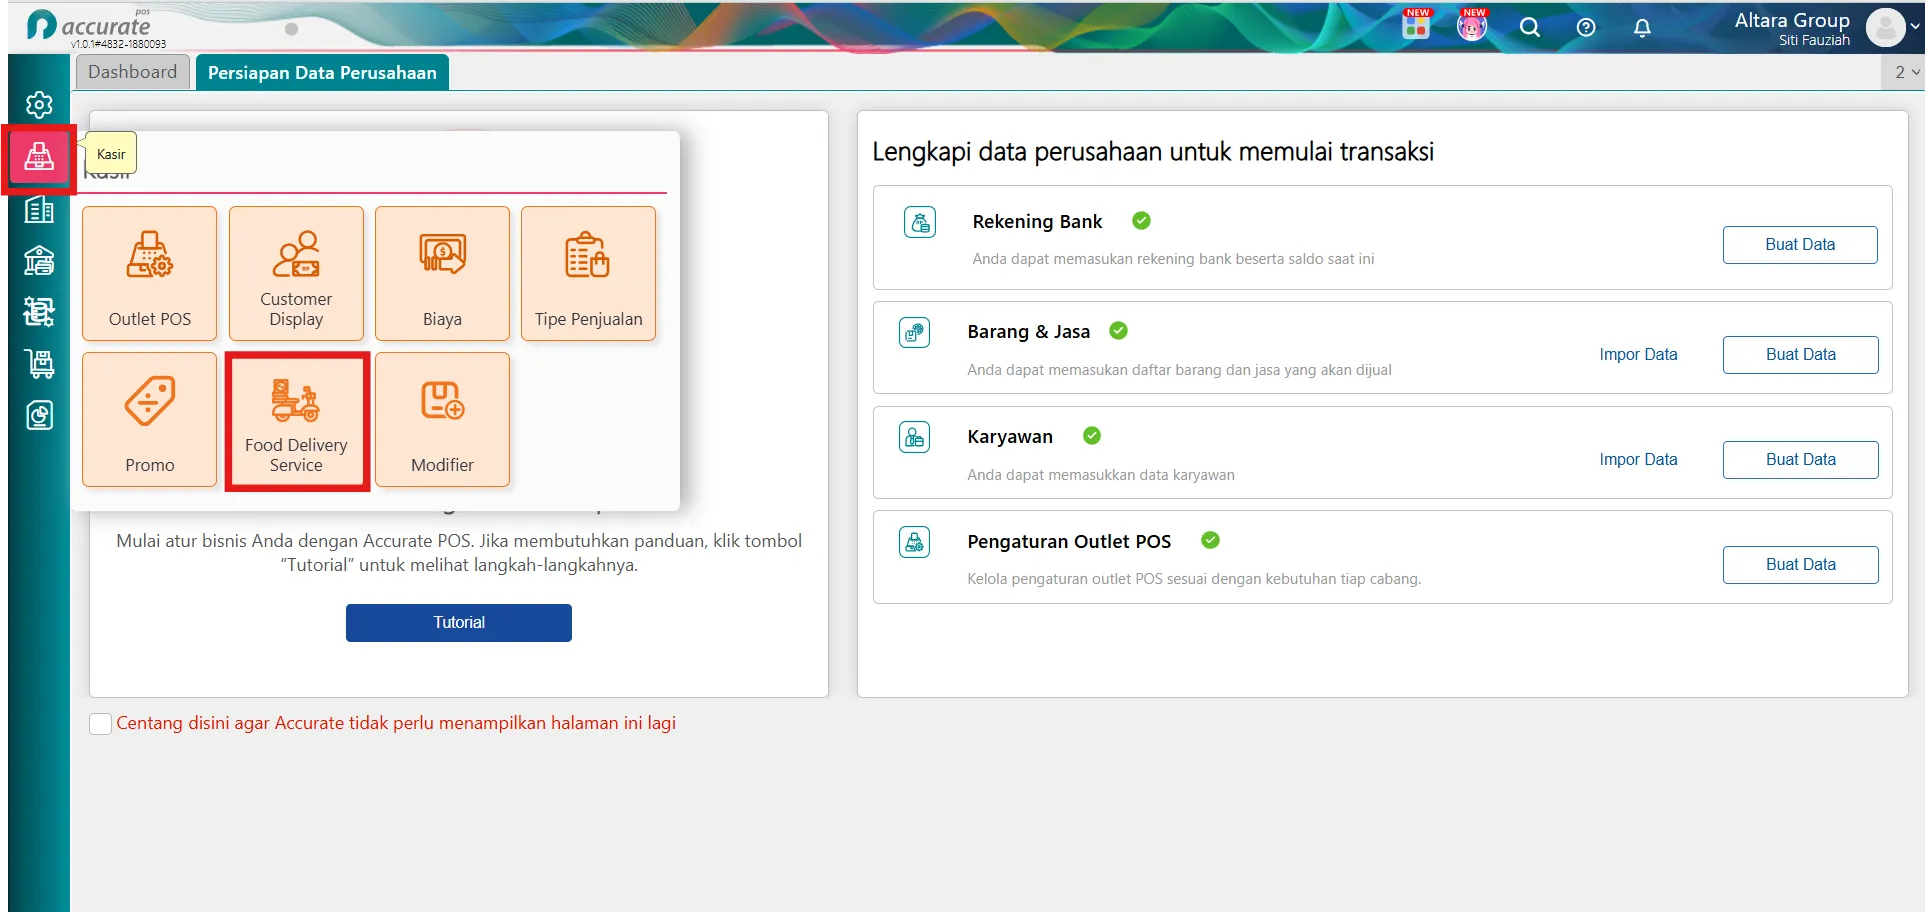This screenshot has height=912, width=1925.
Task: Switch to the Dashboard tab
Action: [x=132, y=72]
